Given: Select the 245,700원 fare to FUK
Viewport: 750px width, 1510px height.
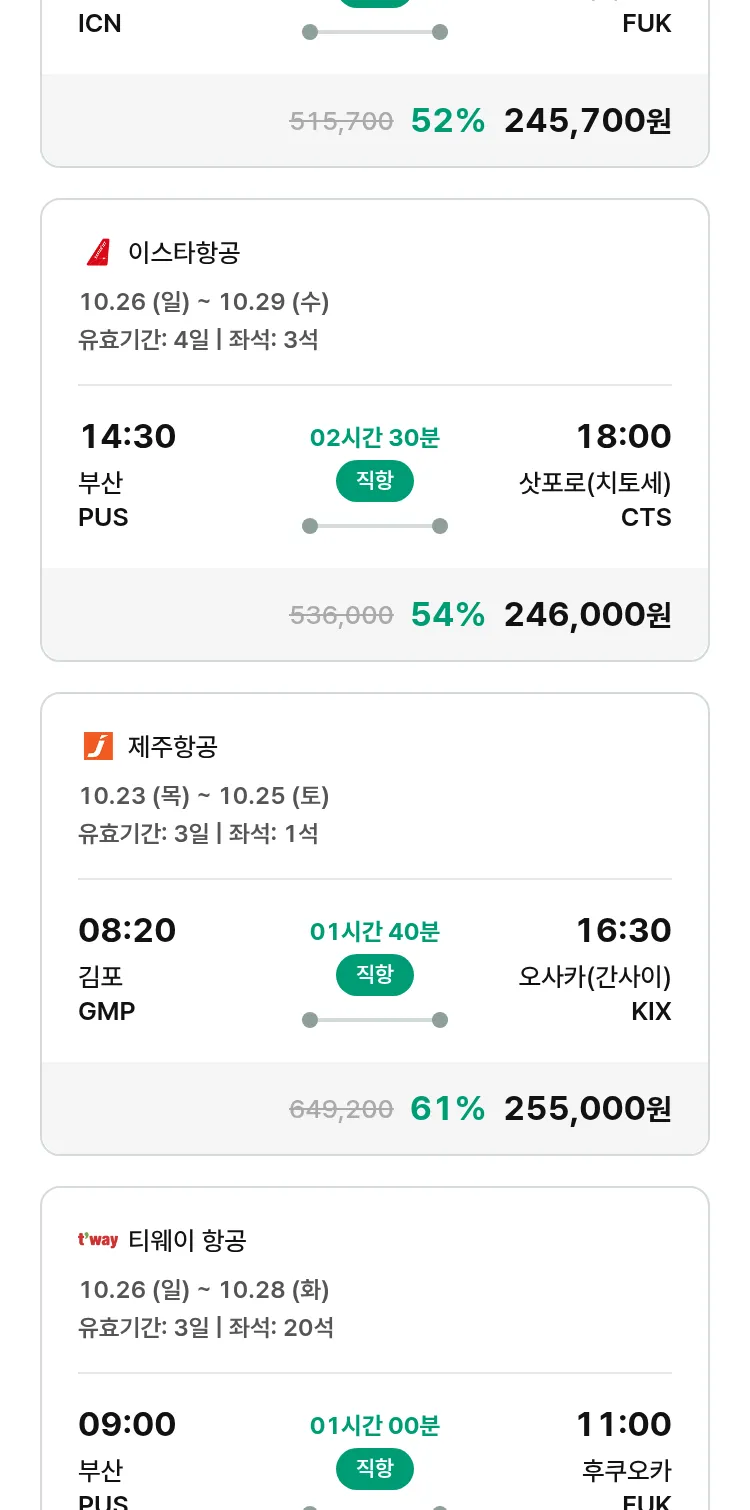Looking at the screenshot, I should click(x=587, y=121).
